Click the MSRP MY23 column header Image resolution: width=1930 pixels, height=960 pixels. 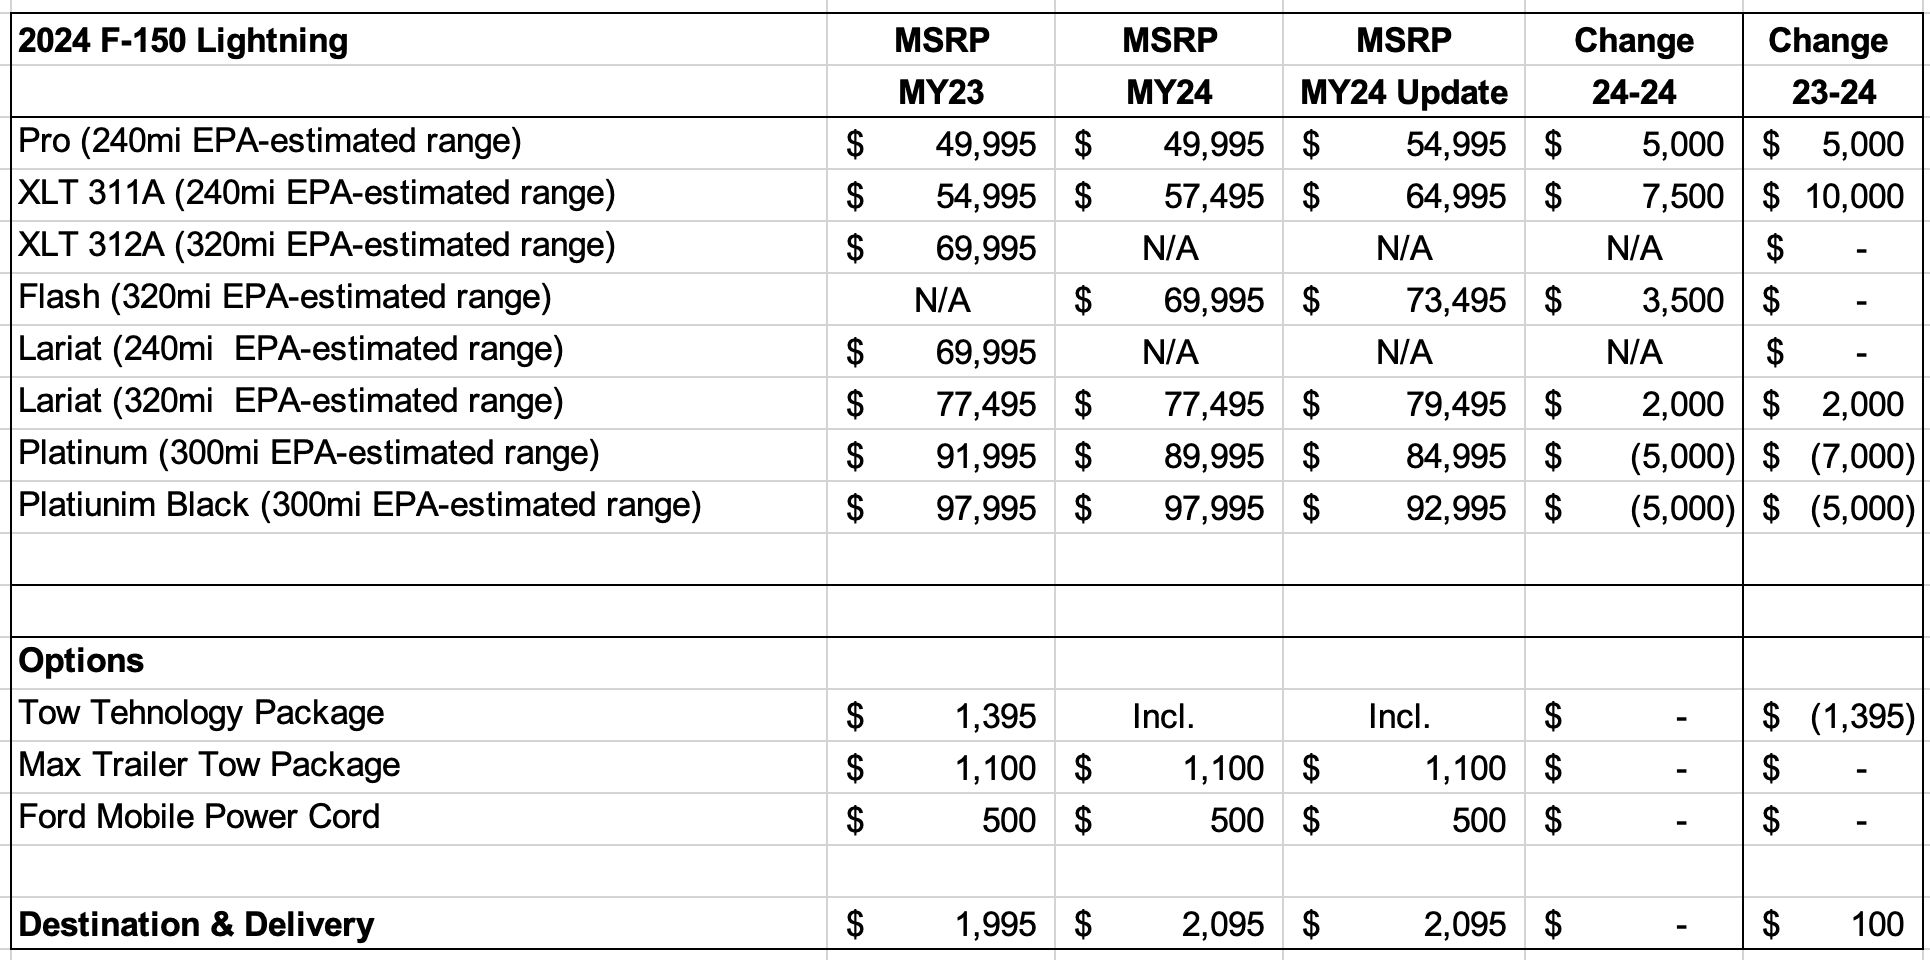[941, 66]
